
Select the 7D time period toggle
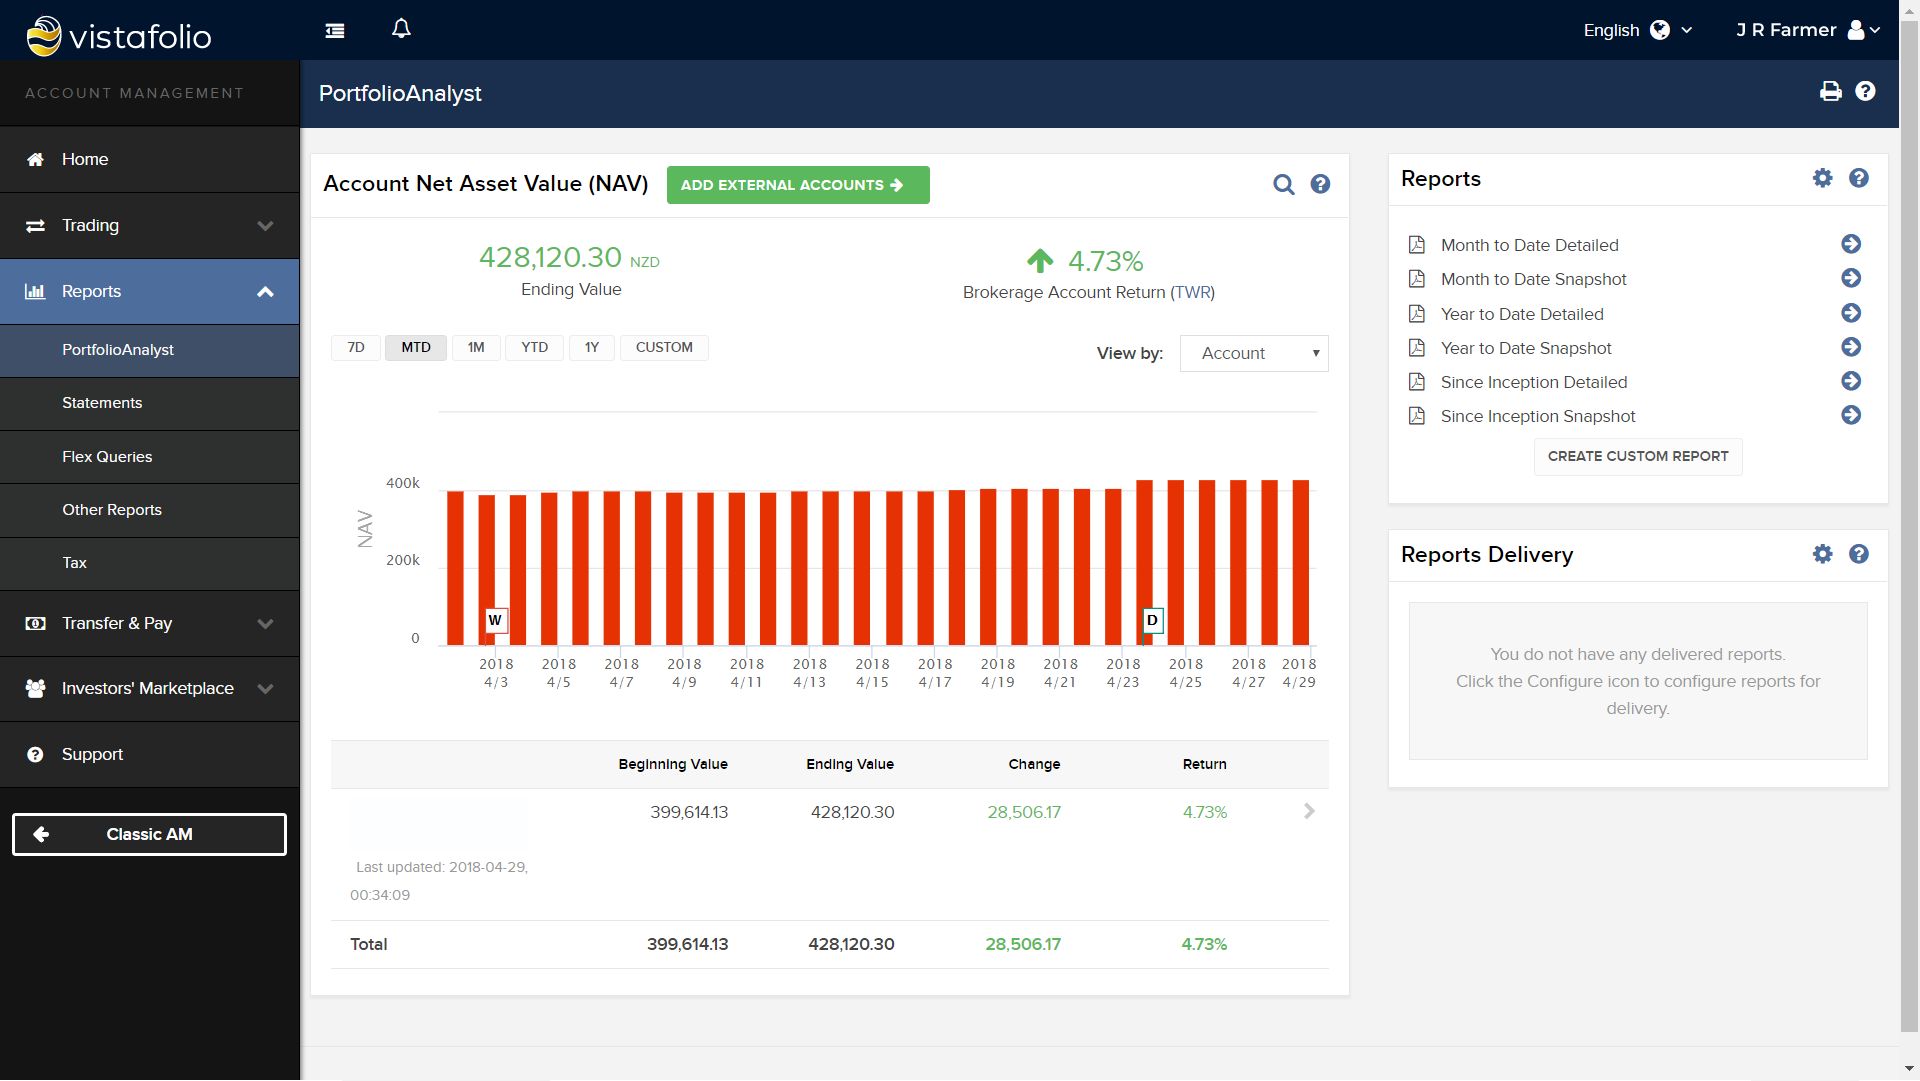coord(356,347)
